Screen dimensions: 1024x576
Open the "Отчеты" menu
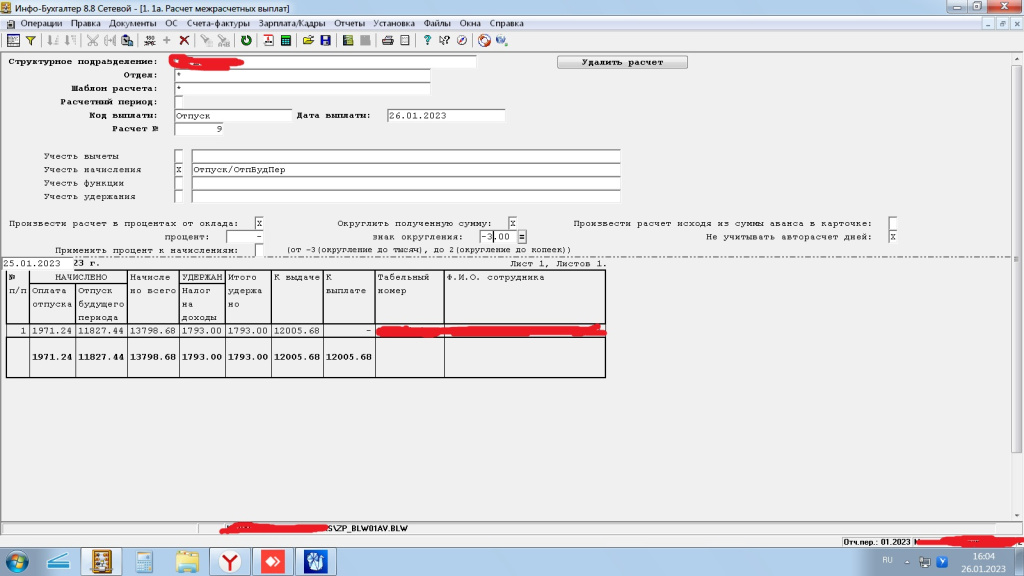click(349, 22)
